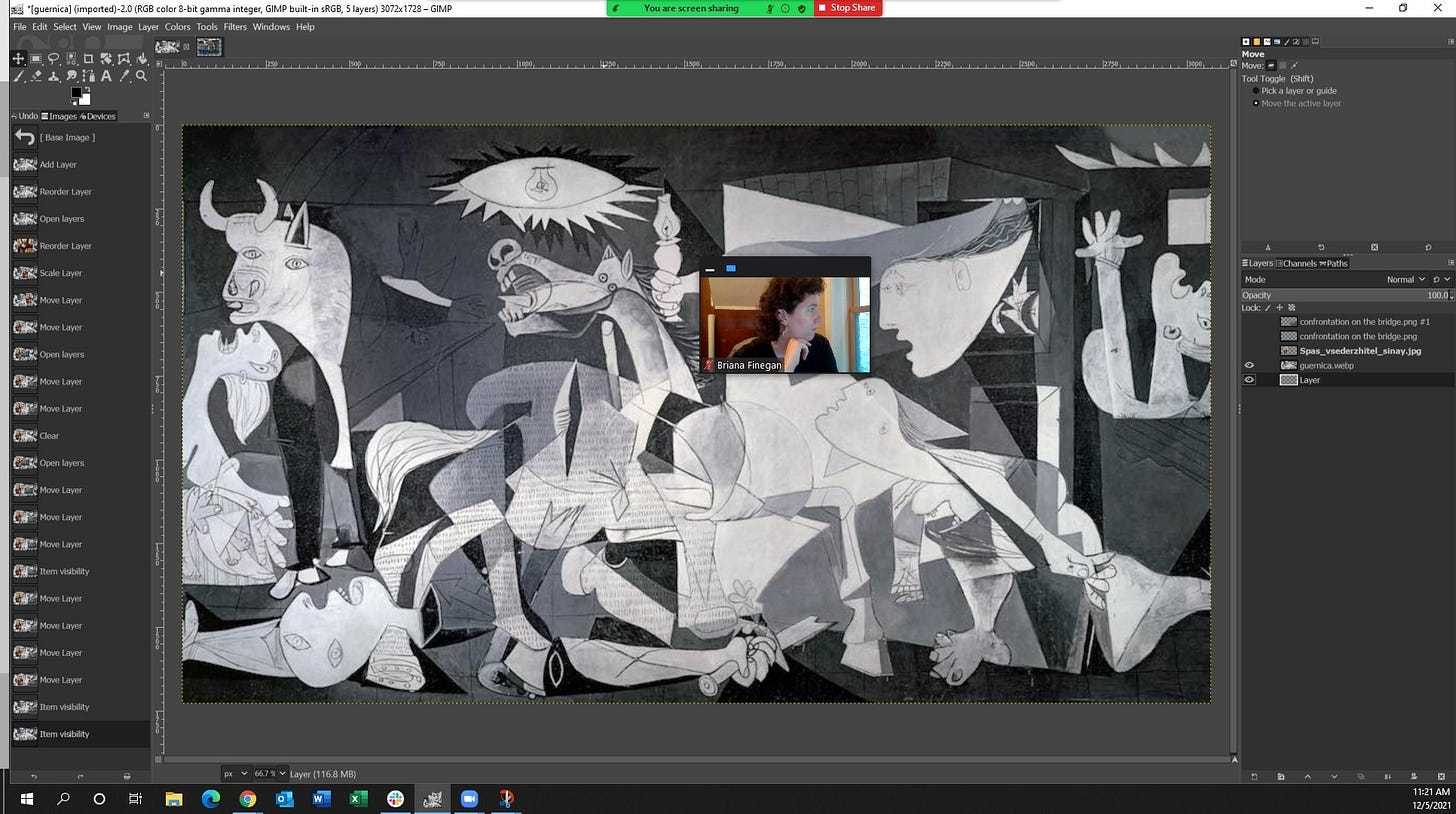Jump to 'Scale Layer' undo history step

(x=81, y=273)
